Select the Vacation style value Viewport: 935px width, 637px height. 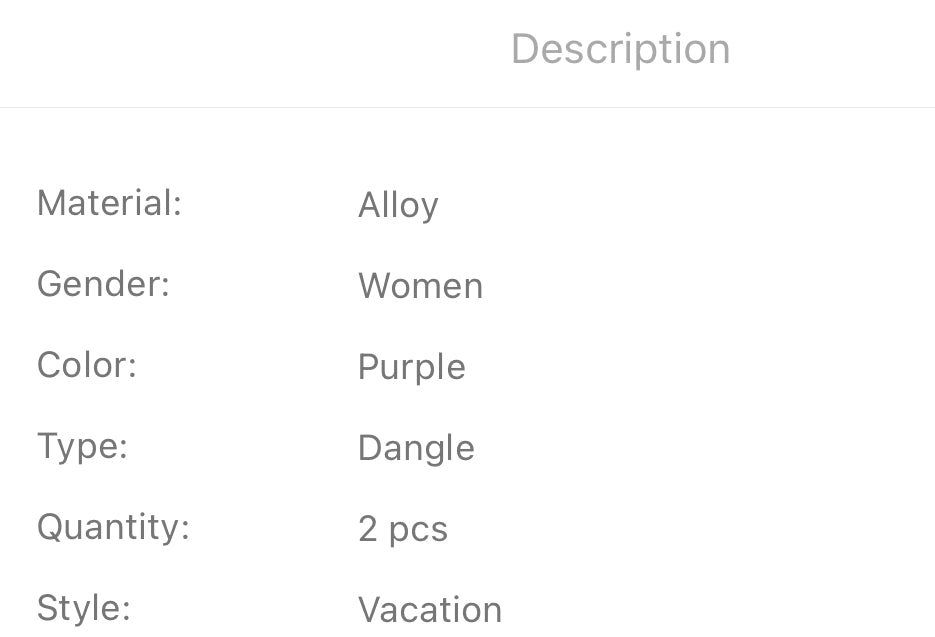click(430, 609)
